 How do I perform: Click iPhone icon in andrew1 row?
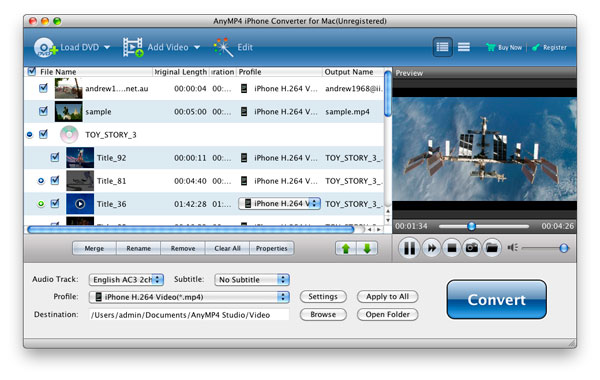[244, 89]
